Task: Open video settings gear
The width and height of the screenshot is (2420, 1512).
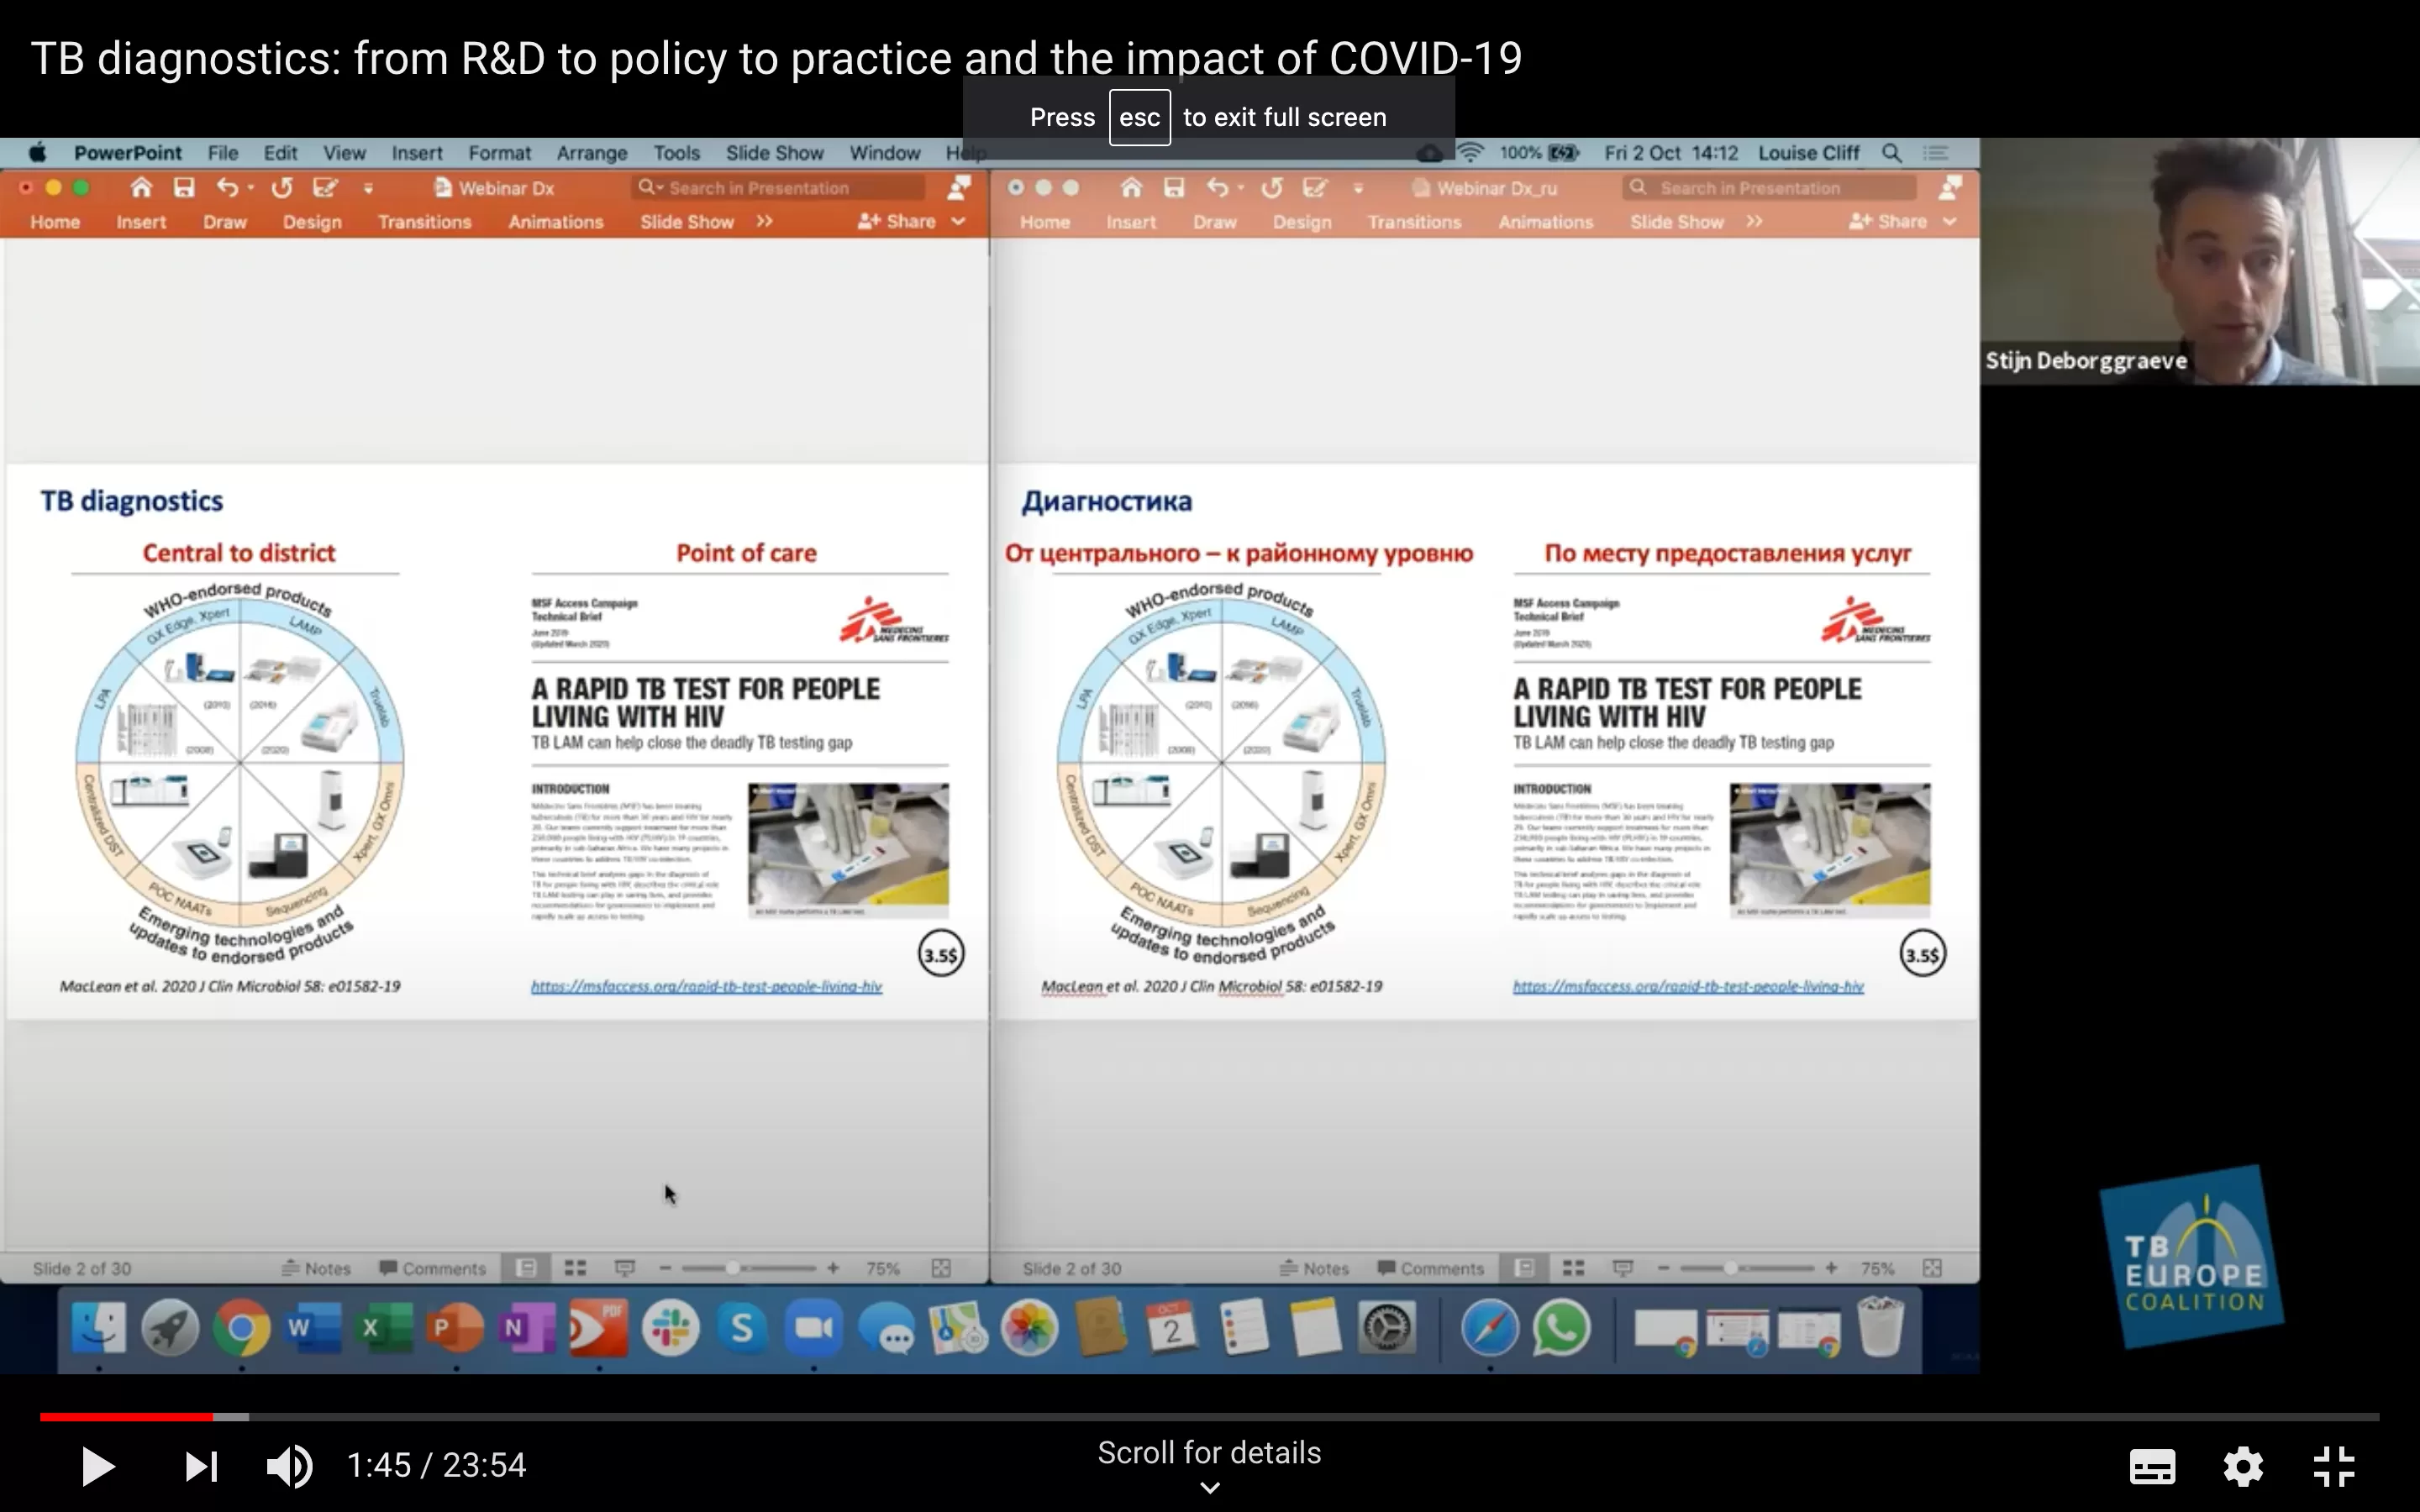Action: click(2243, 1466)
